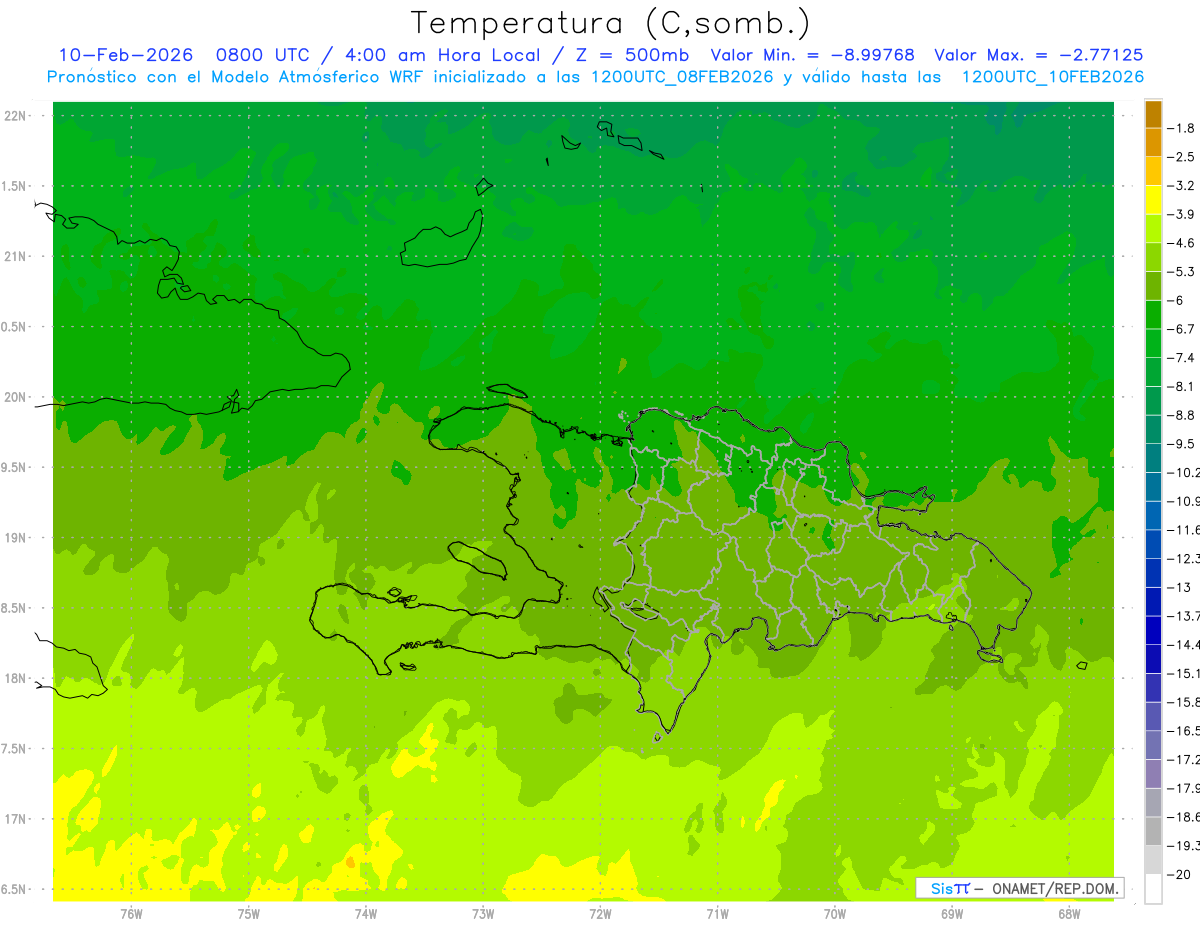Click the '76W' longitude label
This screenshot has height=927, width=1200.
[131, 914]
